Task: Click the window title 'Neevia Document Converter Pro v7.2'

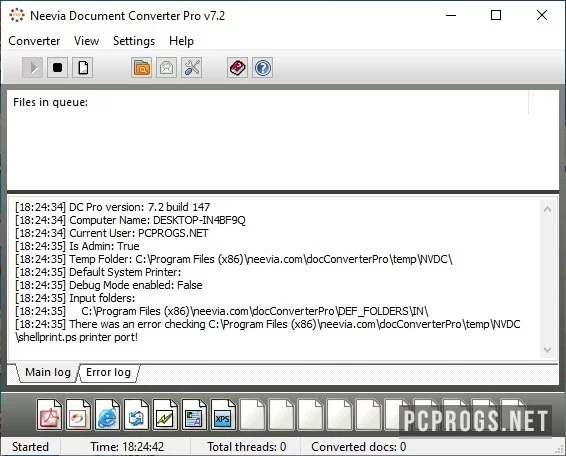Action: 127,16
